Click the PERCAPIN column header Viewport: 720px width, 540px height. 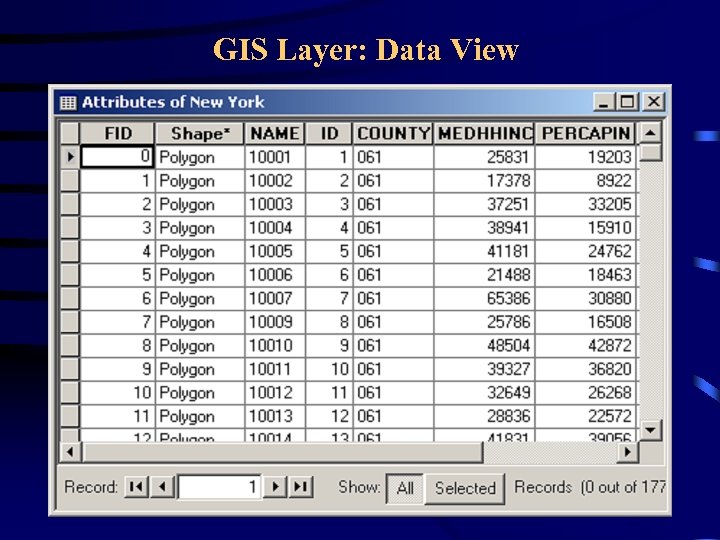pos(585,134)
